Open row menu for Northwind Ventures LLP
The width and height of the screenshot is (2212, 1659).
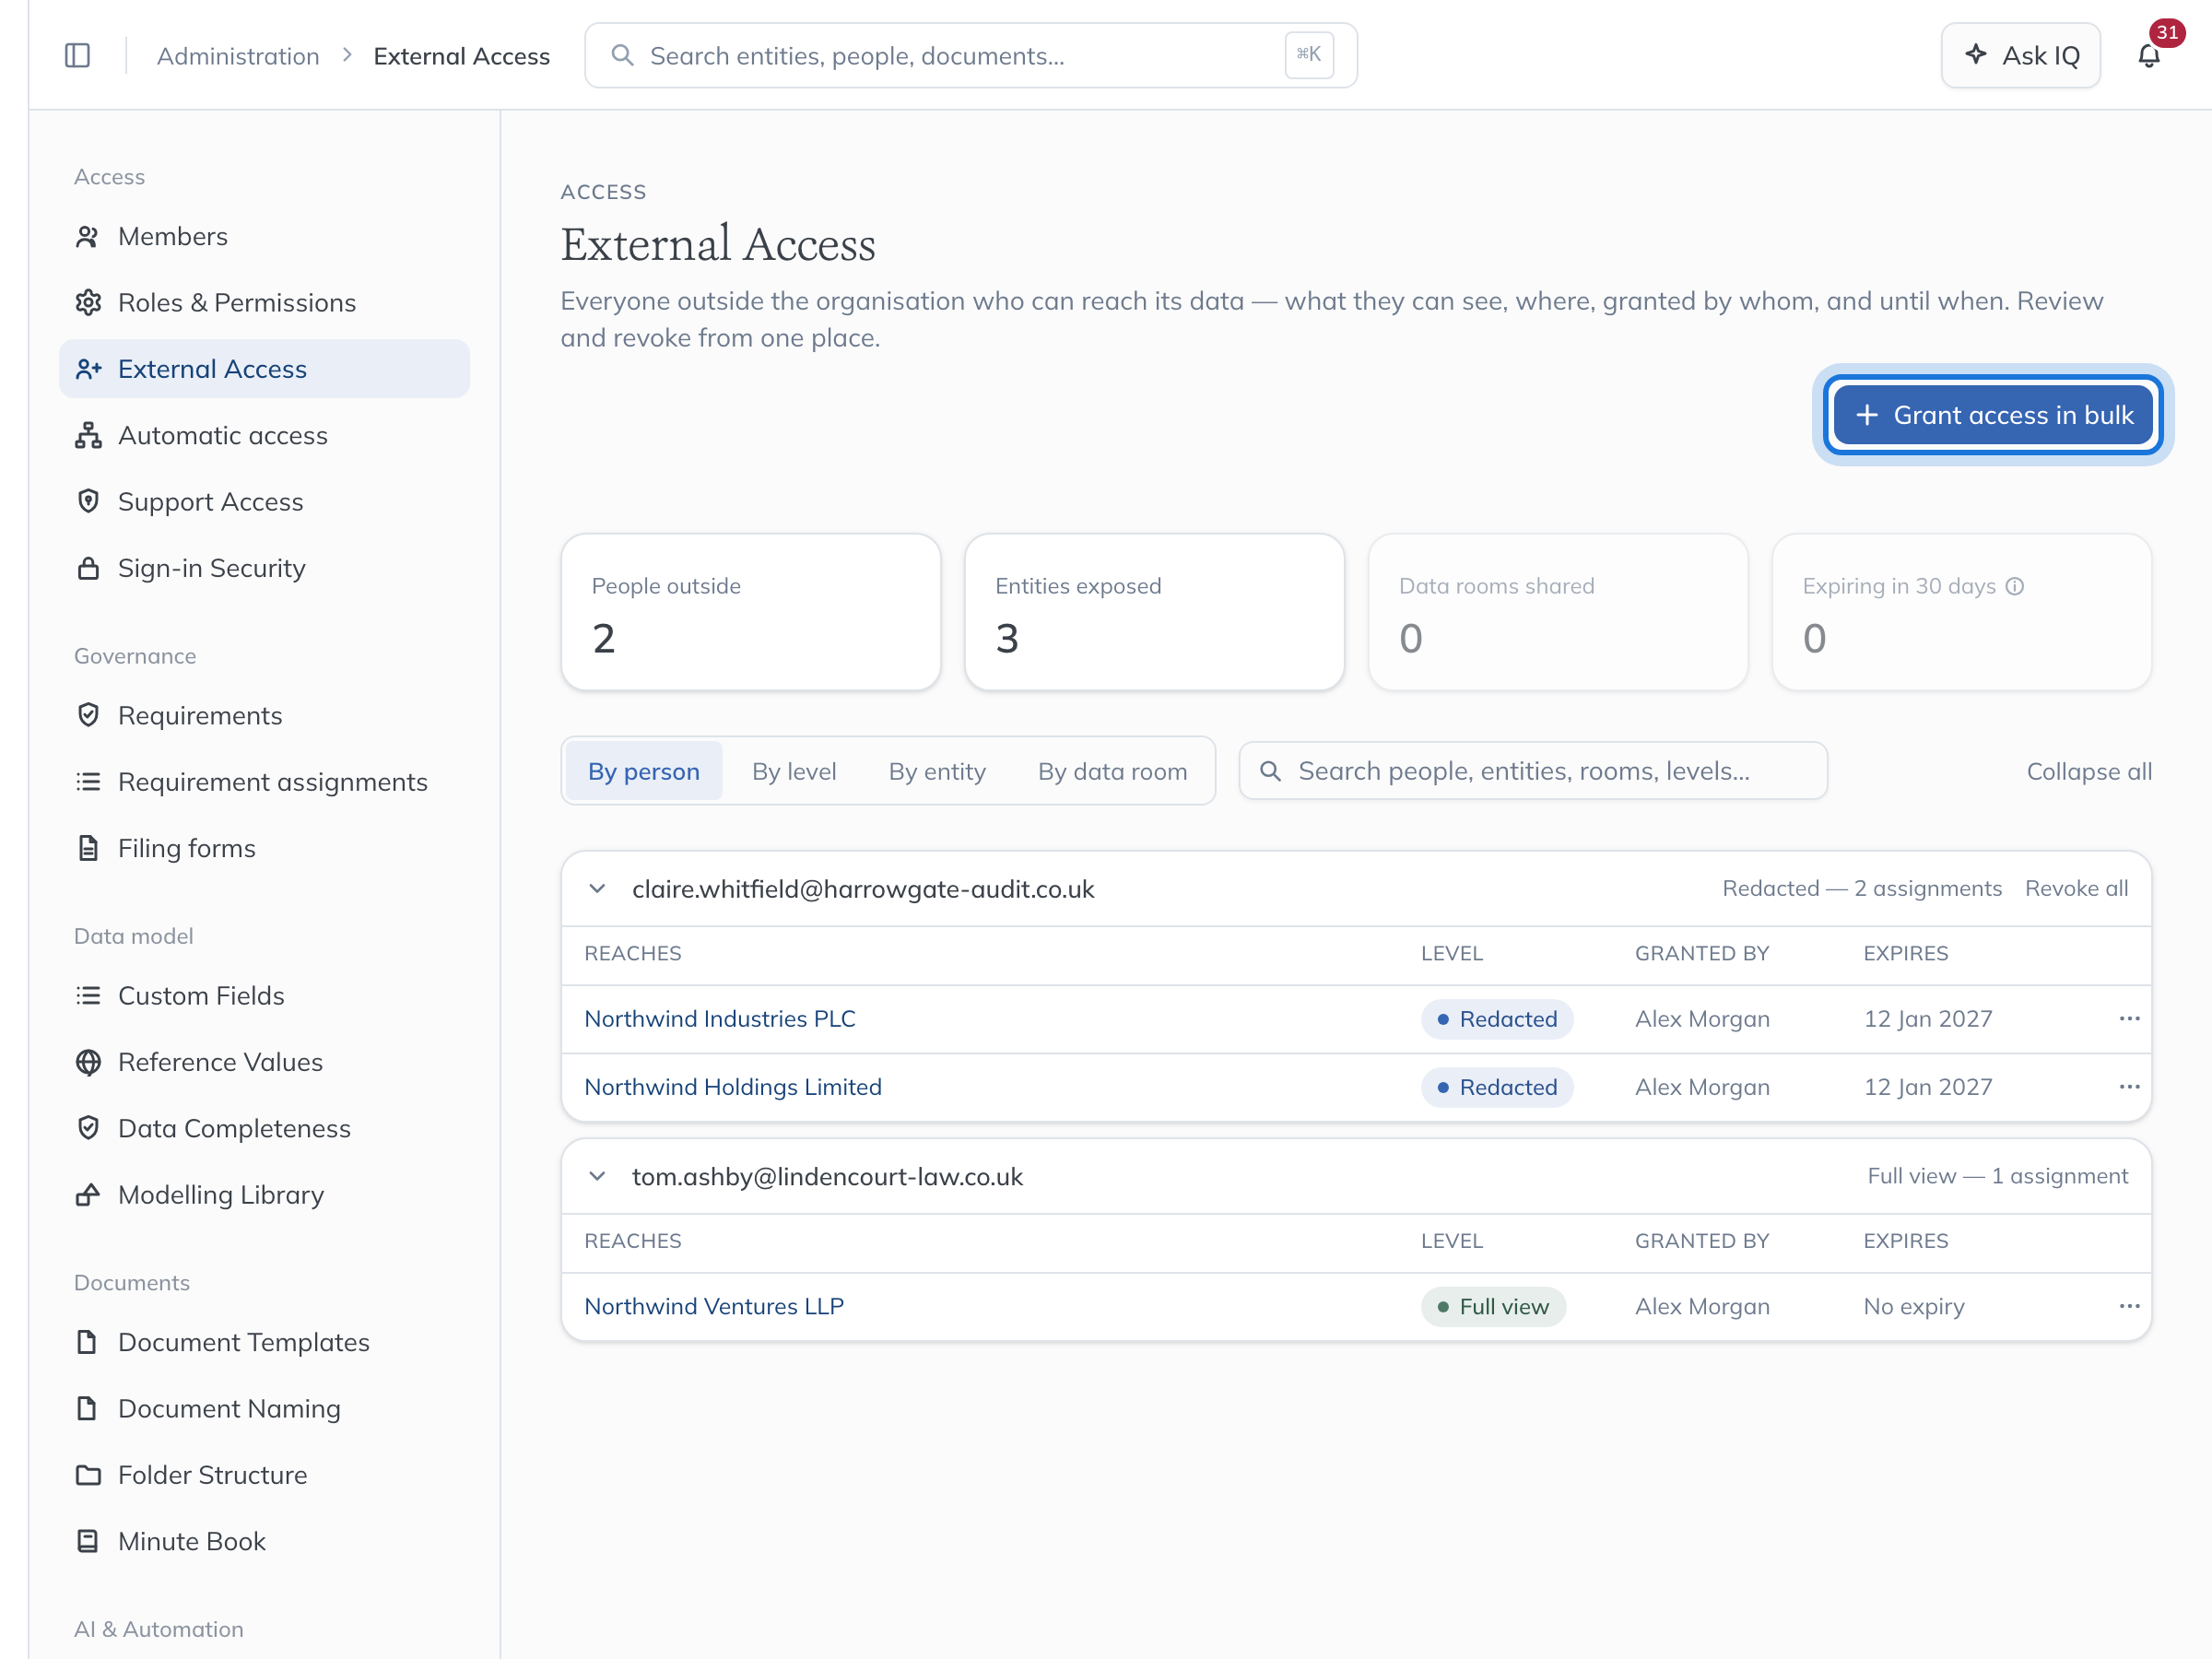tap(2129, 1307)
